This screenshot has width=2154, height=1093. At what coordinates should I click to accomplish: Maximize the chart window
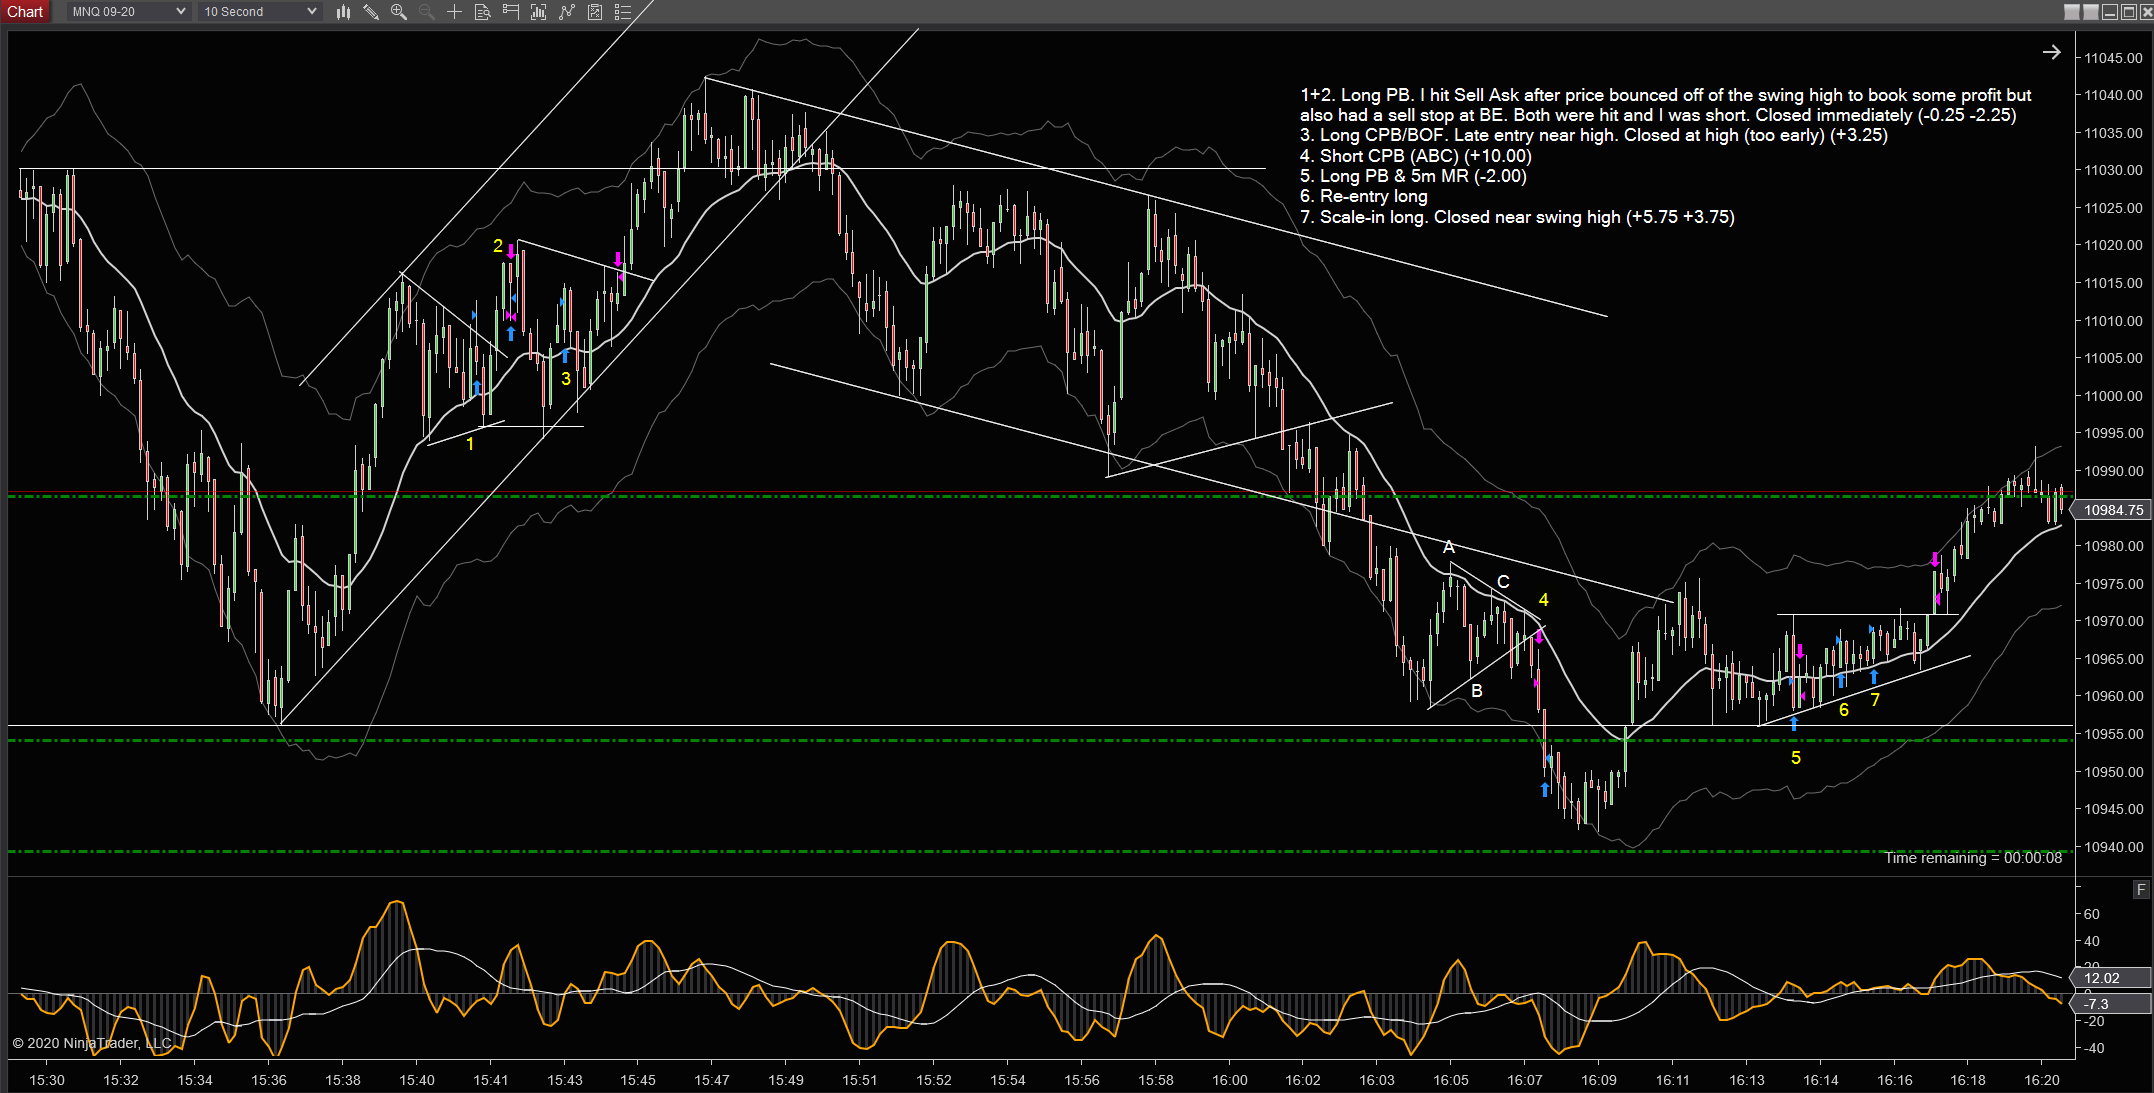pyautogui.click(x=2129, y=12)
